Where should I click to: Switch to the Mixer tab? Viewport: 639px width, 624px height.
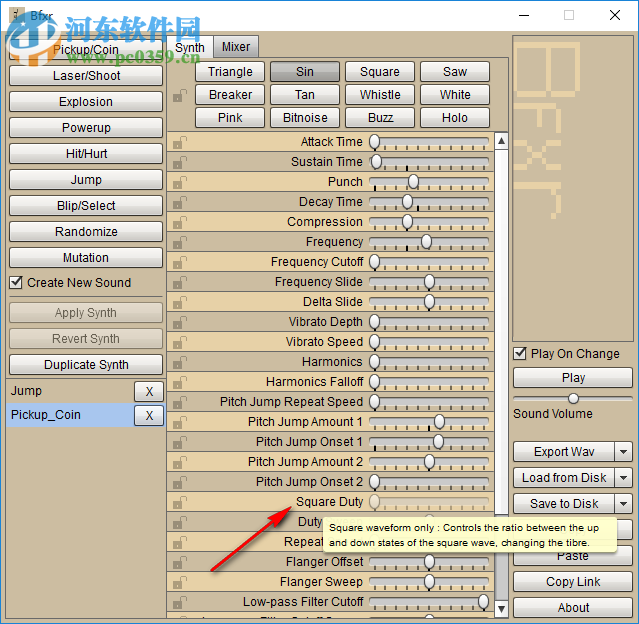[x=236, y=47]
